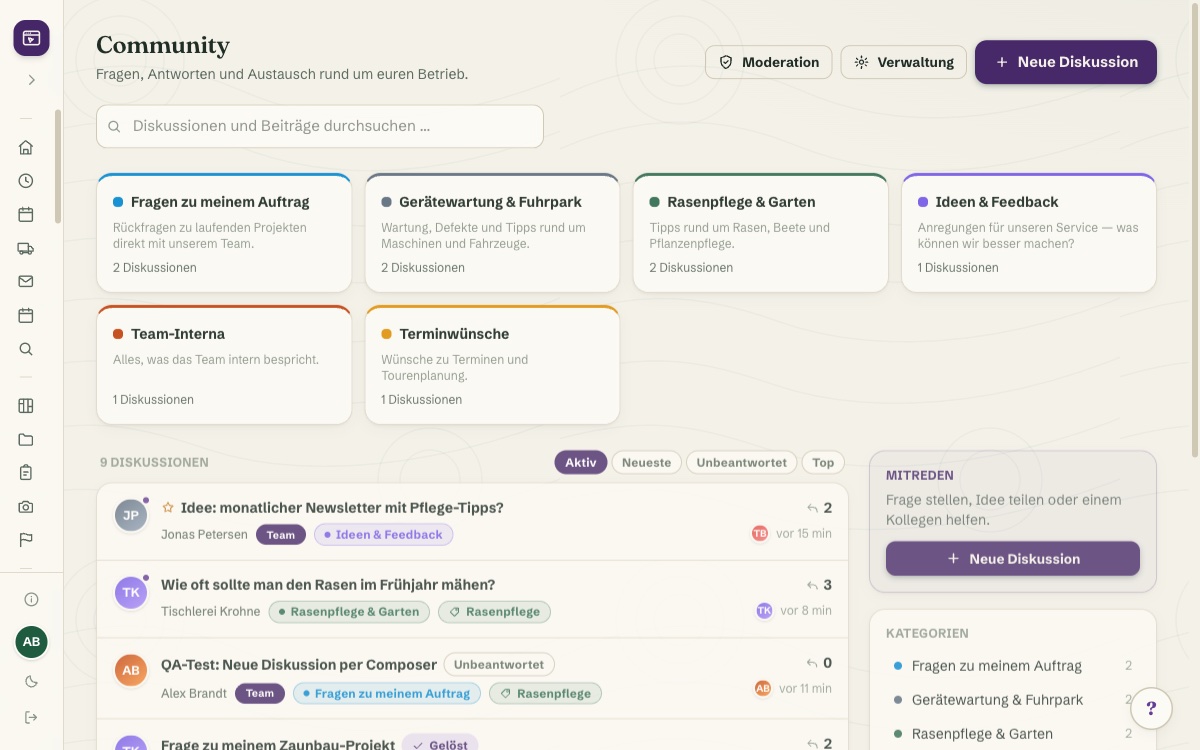Open the folder icon in the sidebar

pyautogui.click(x=26, y=439)
